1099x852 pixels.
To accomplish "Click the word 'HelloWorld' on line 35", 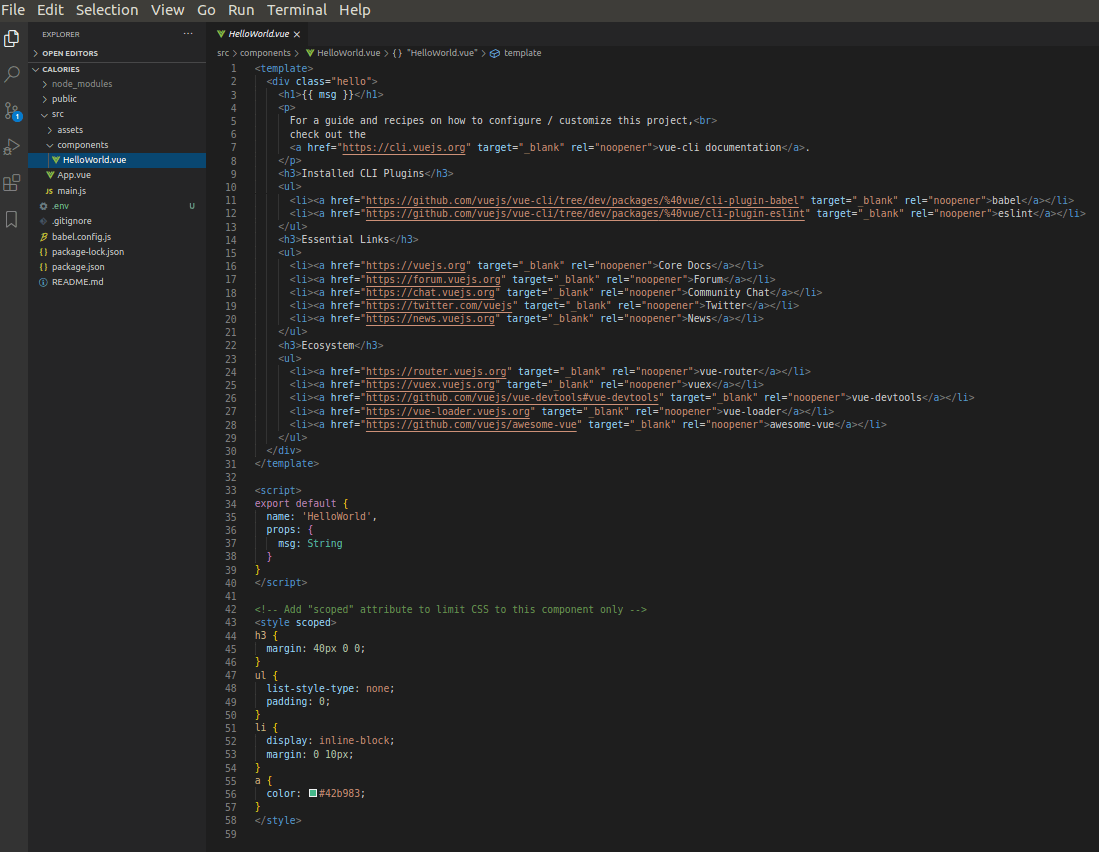I will tap(336, 516).
